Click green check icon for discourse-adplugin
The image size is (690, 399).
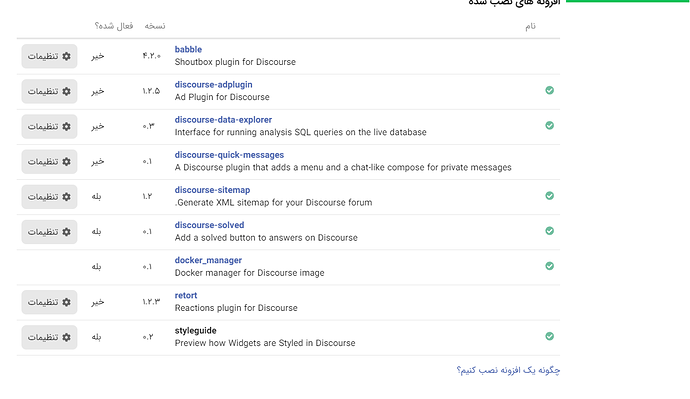click(550, 90)
